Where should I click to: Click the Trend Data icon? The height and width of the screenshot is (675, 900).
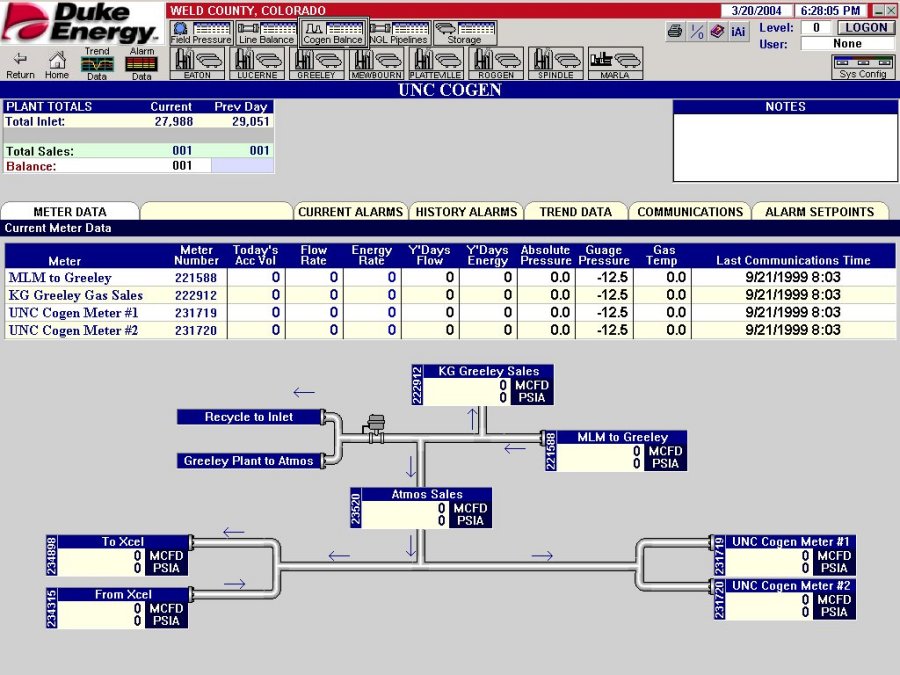tap(97, 62)
